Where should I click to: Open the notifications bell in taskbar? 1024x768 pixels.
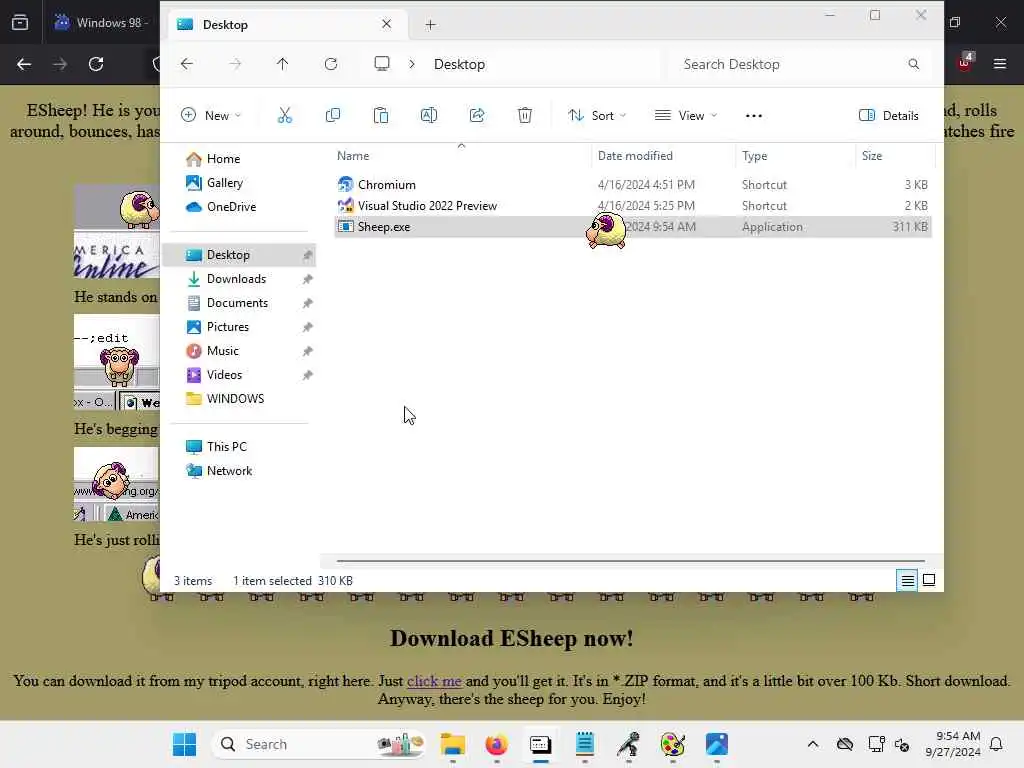pyautogui.click(x=996, y=744)
